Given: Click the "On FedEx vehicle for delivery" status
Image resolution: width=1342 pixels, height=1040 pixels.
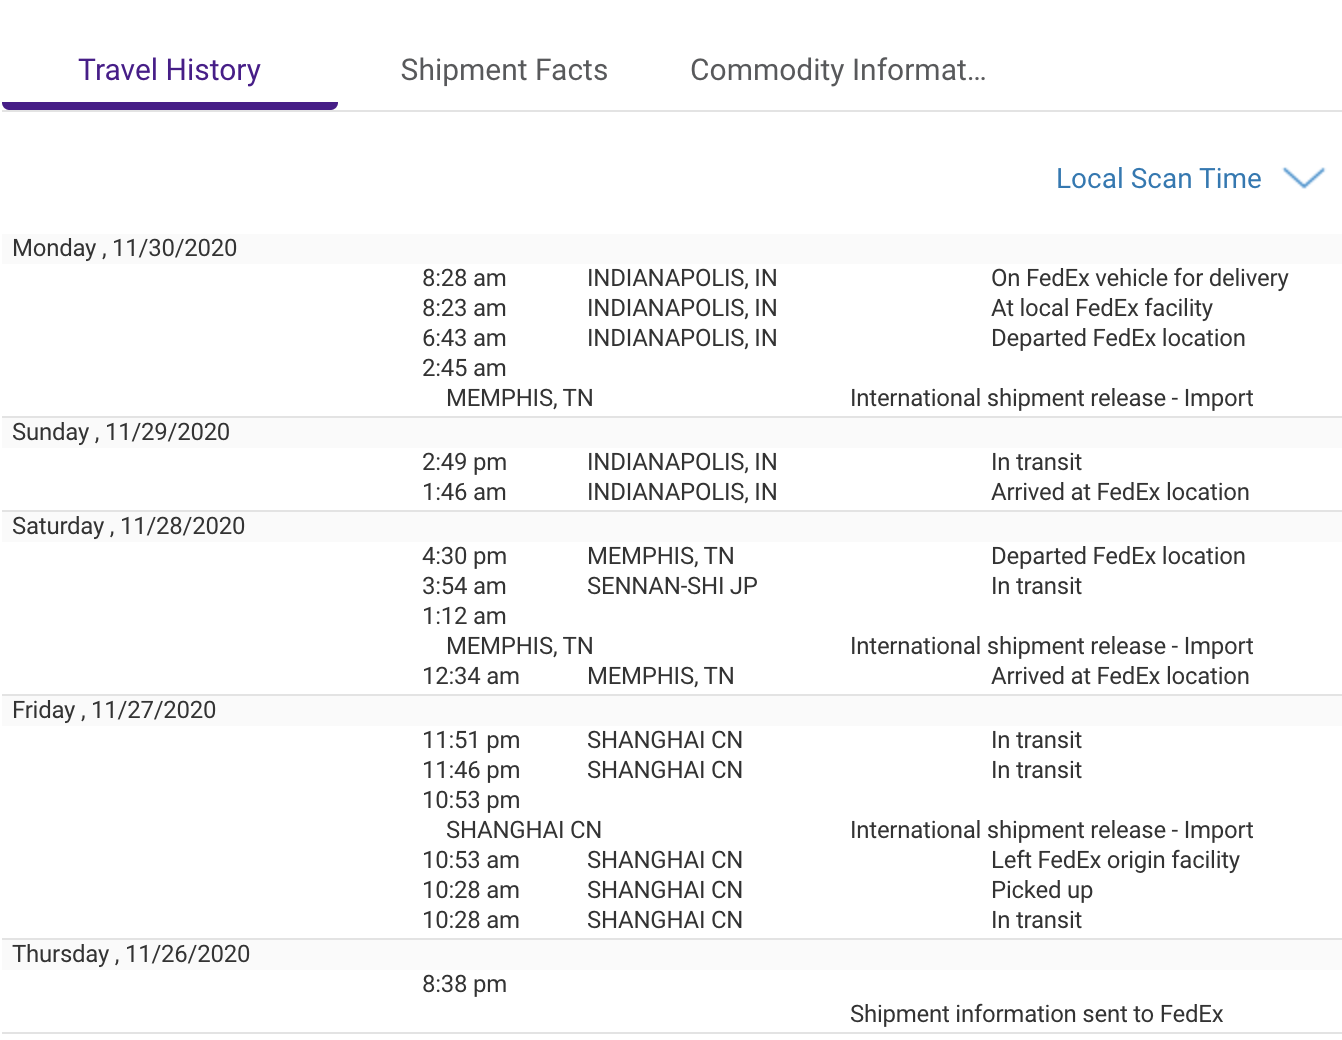Looking at the screenshot, I should tap(1139, 278).
